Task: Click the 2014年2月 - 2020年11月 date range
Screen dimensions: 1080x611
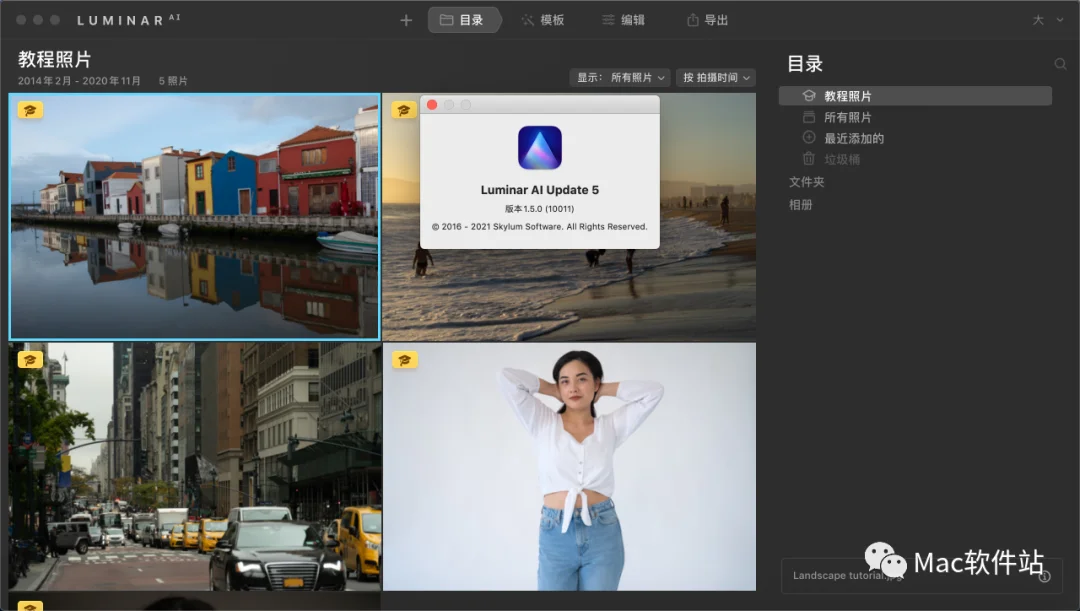Action: tap(79, 81)
